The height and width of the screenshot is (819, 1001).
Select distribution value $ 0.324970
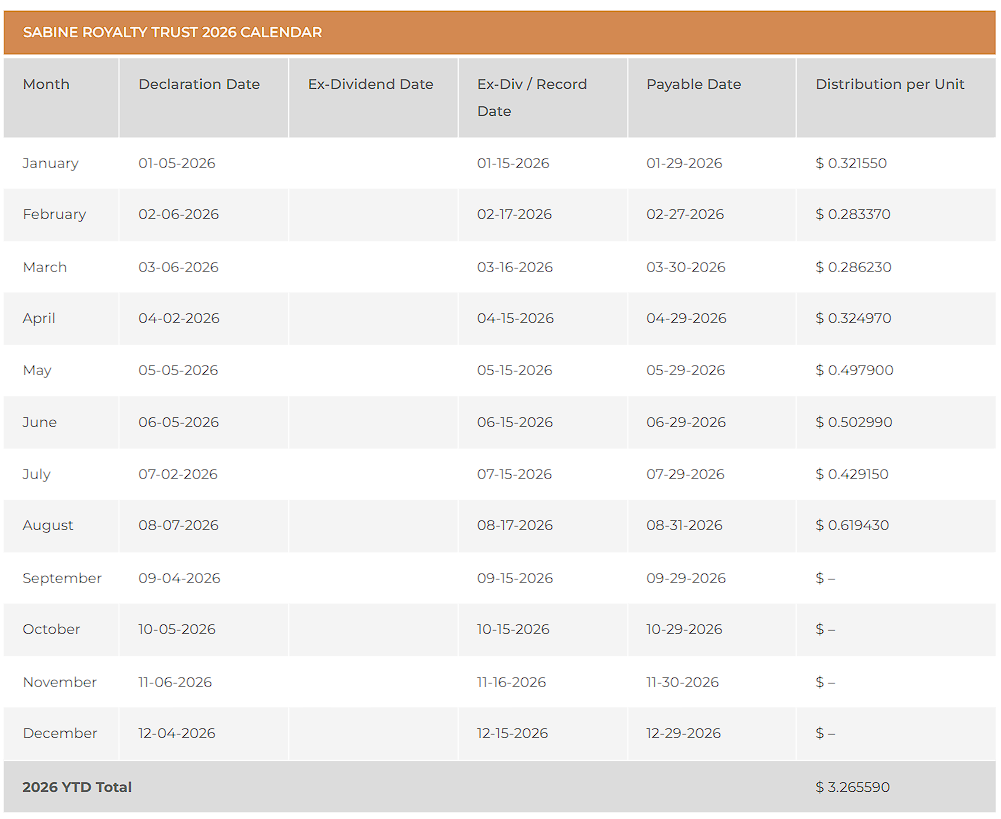854,319
